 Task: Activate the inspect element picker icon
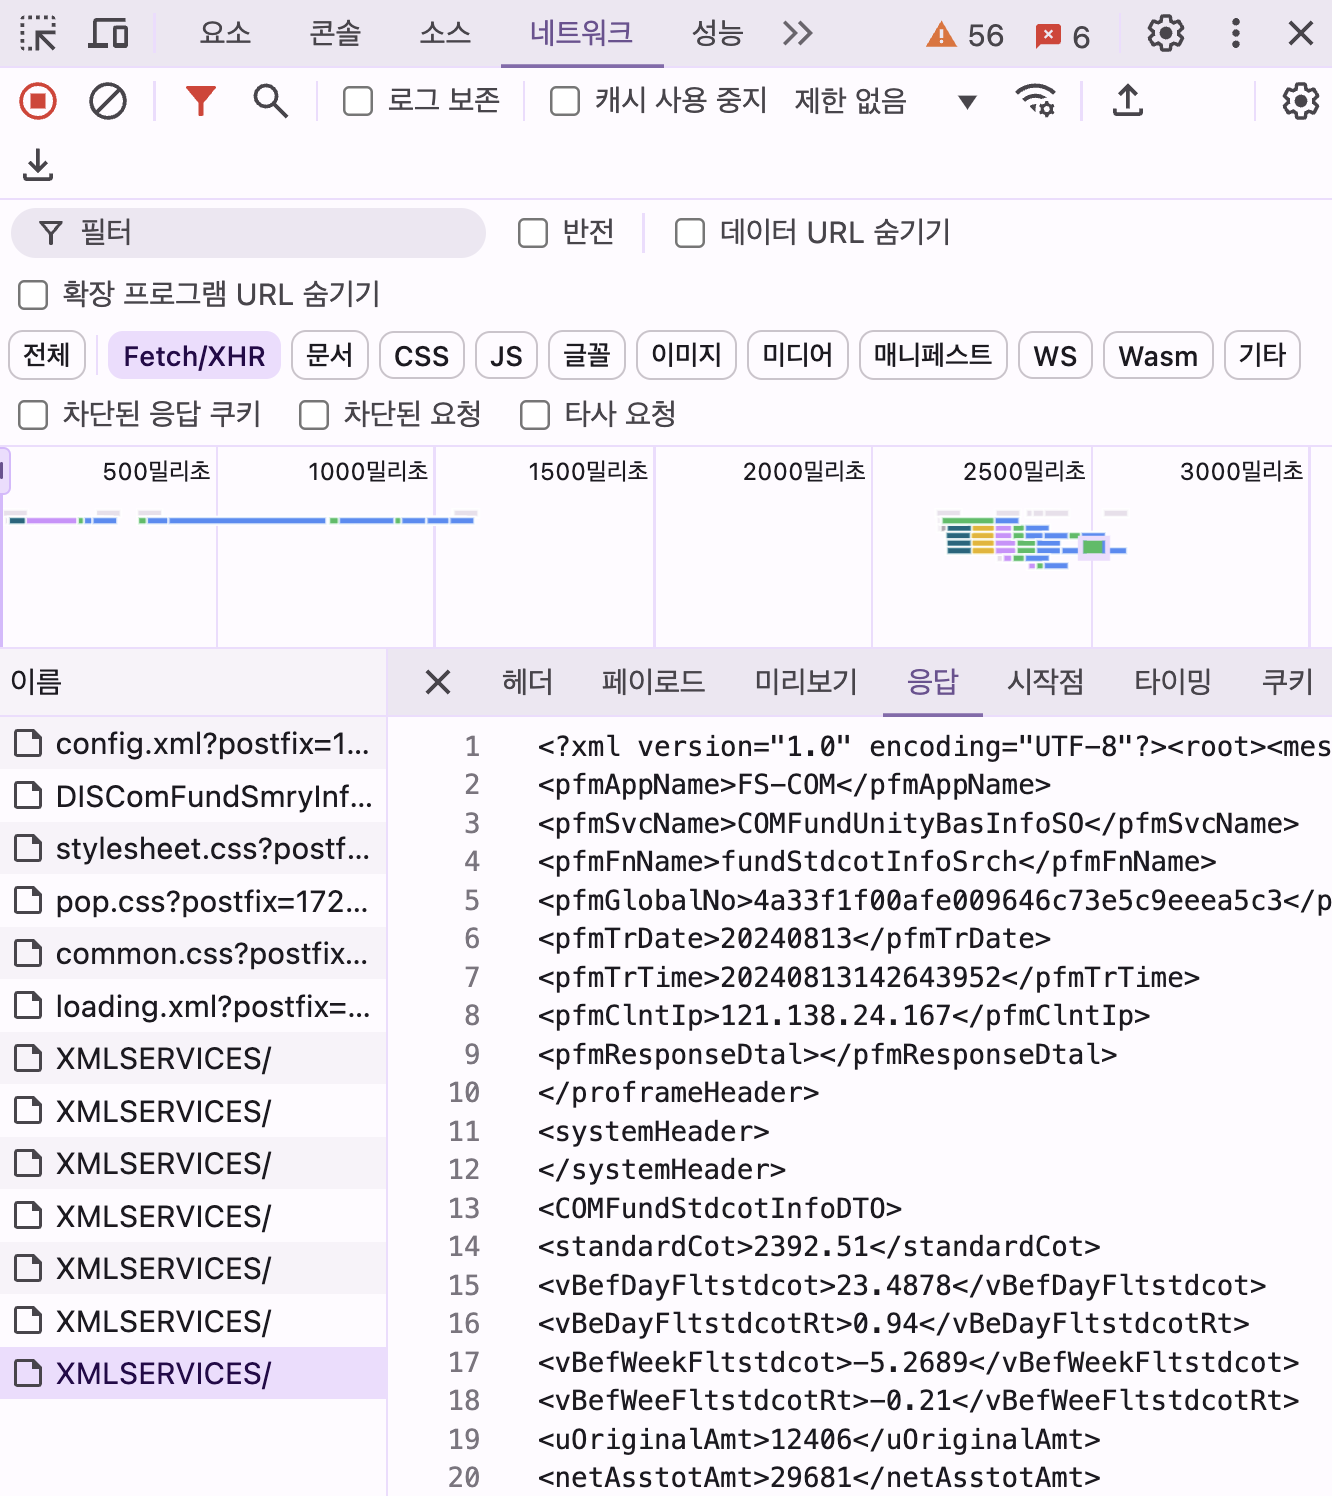point(38,34)
